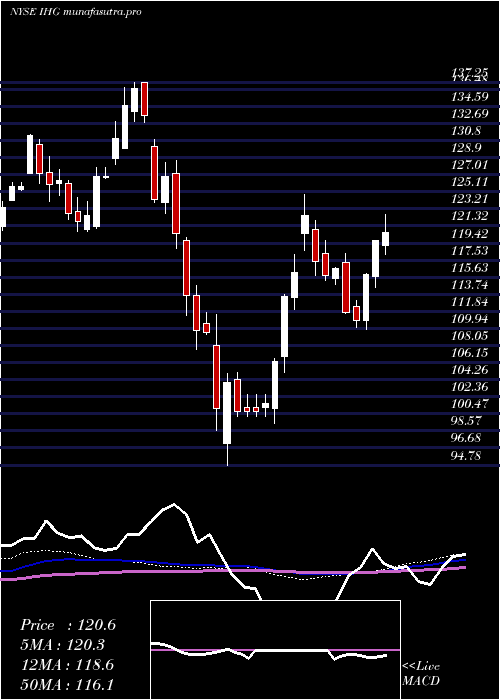The image size is (500, 700).
Task: Click the 109.94 price axis label
Action: [x=470, y=318]
